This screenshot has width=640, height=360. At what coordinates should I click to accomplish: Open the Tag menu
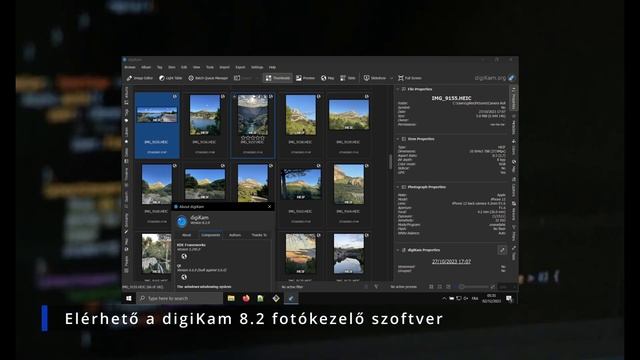[x=160, y=67]
